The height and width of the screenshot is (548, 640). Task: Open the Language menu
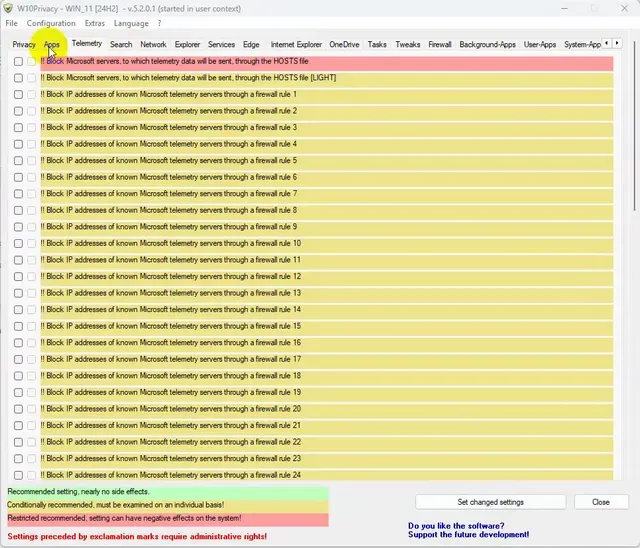coord(131,23)
